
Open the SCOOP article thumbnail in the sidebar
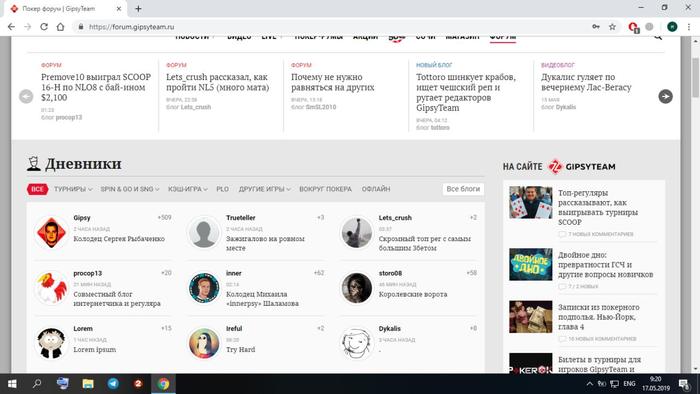pos(531,203)
